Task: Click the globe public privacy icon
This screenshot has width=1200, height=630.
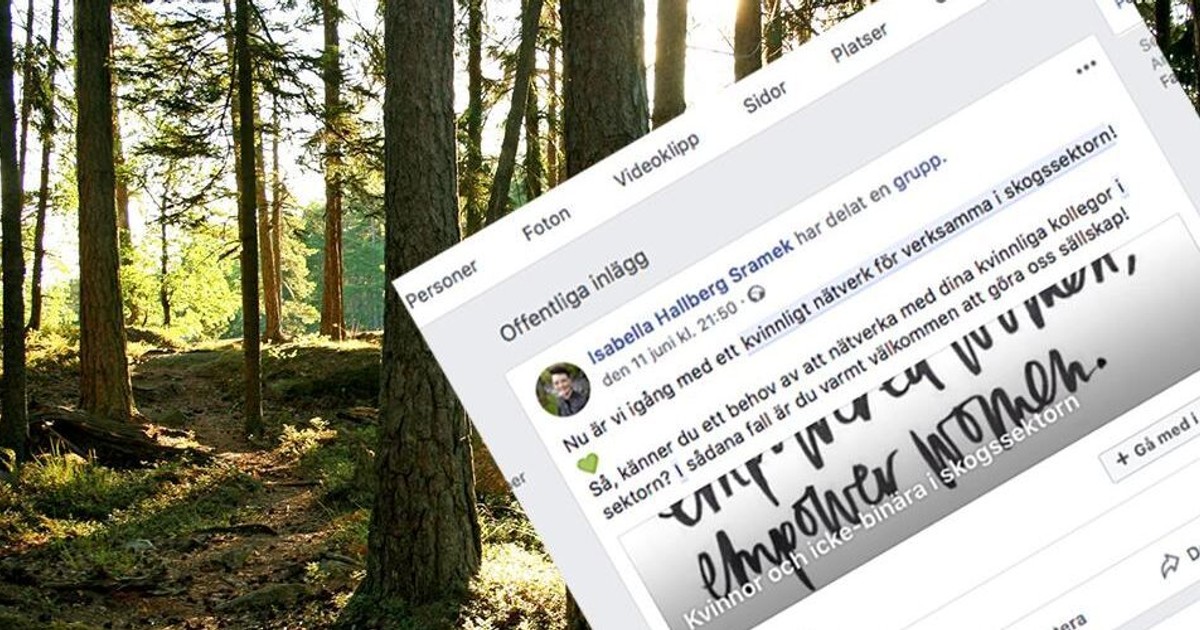Action: point(757,292)
